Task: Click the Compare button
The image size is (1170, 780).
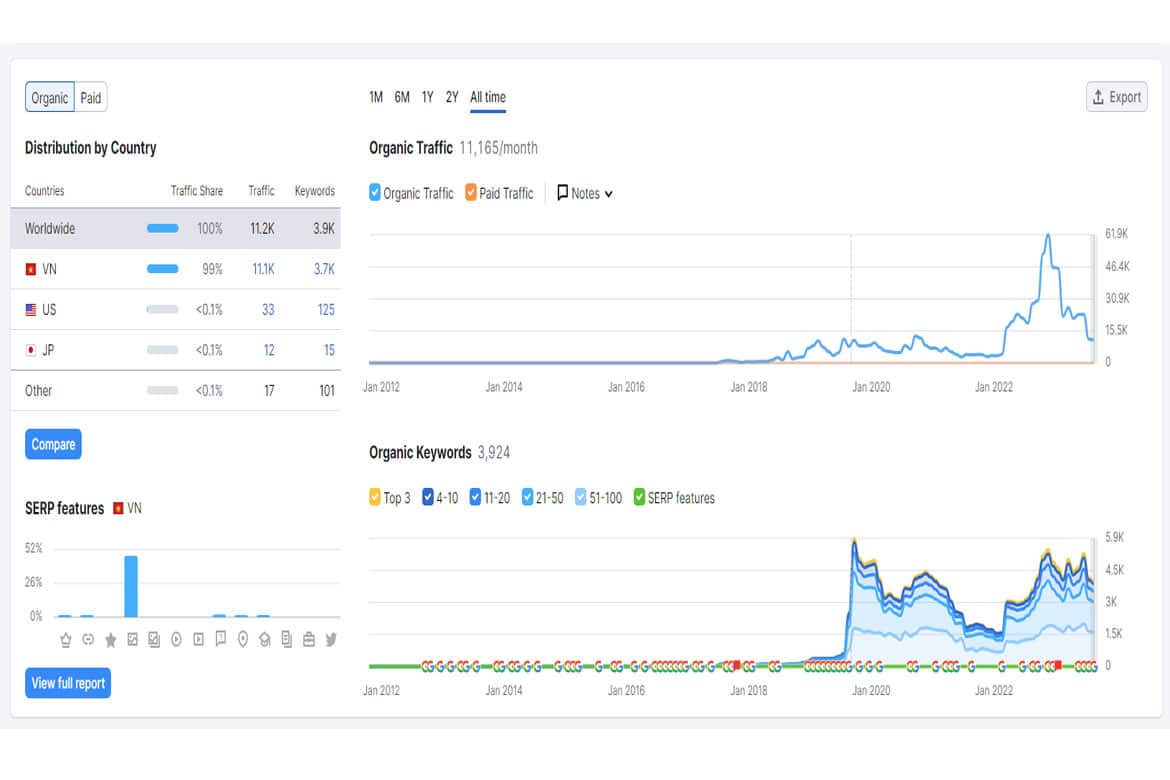Action: click(53, 444)
